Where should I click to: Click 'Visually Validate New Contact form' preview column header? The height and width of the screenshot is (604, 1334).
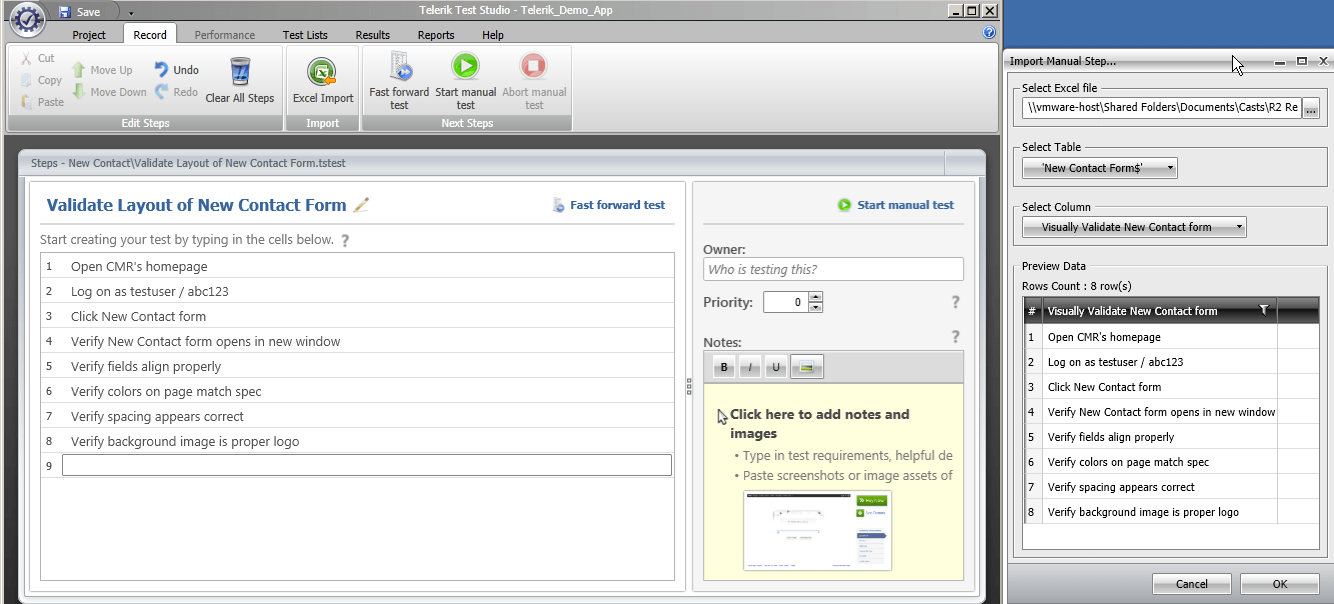pyautogui.click(x=1160, y=311)
